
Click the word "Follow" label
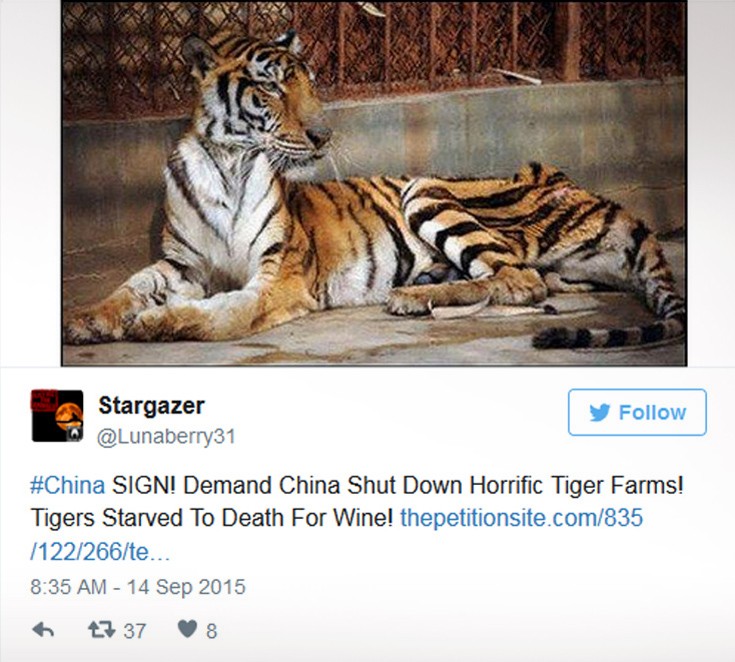[x=652, y=413]
